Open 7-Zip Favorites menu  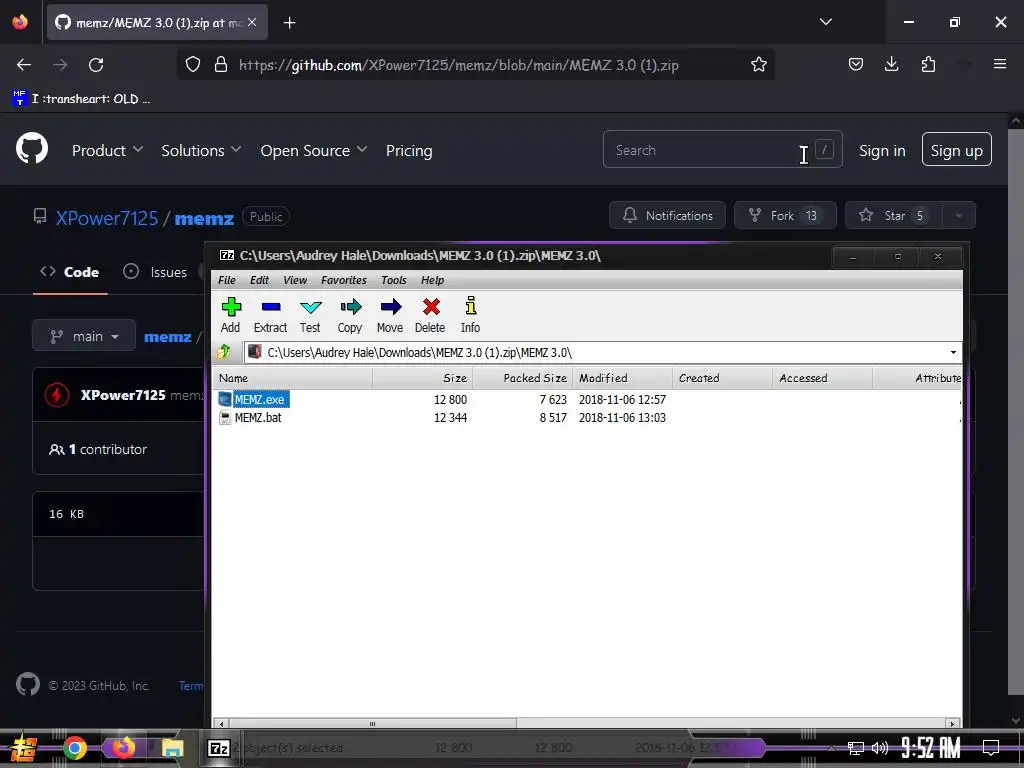[344, 280]
